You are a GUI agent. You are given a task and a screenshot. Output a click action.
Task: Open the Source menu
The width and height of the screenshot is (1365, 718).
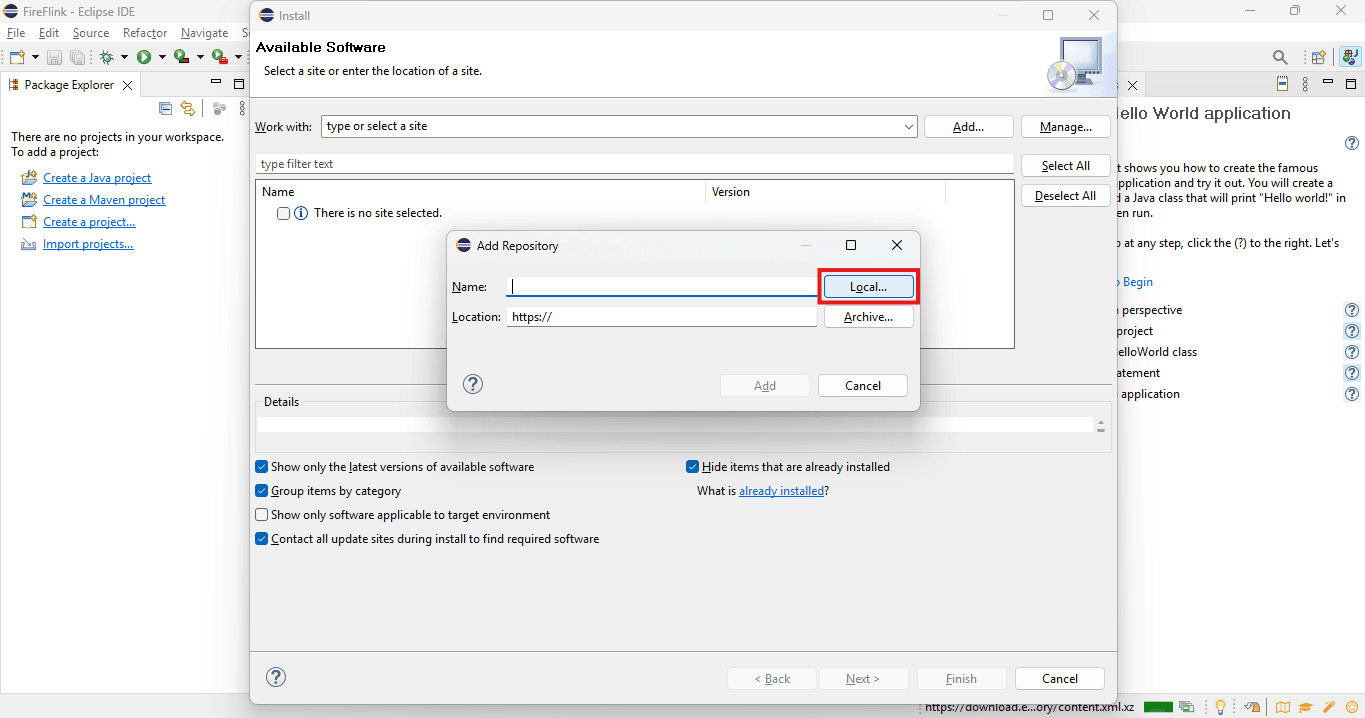tap(91, 33)
